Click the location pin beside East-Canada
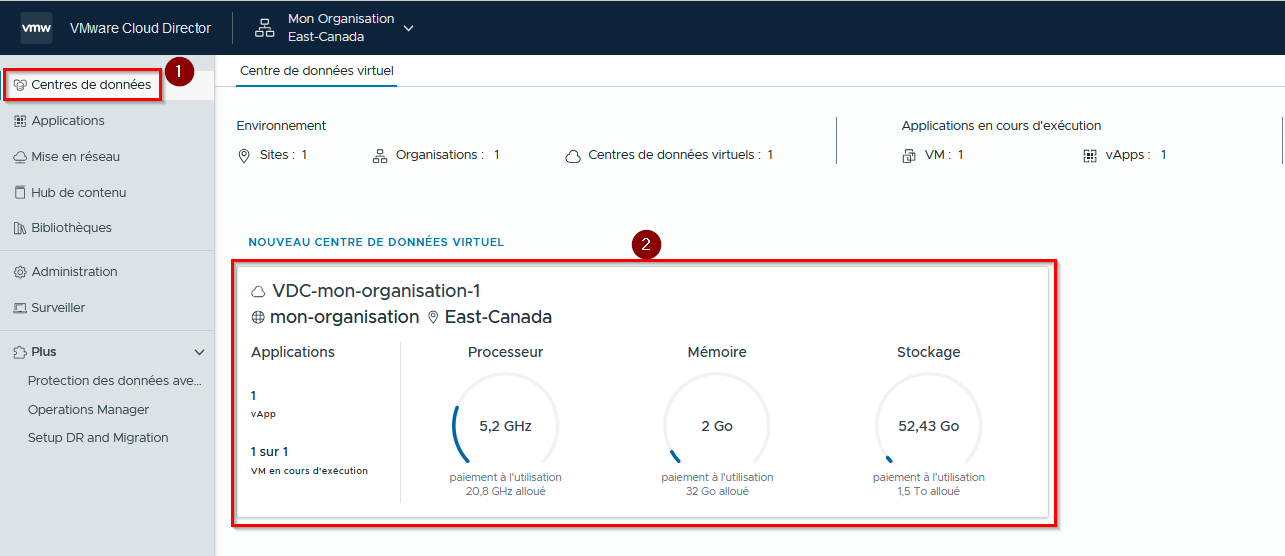The height and width of the screenshot is (556, 1285). coord(433,317)
